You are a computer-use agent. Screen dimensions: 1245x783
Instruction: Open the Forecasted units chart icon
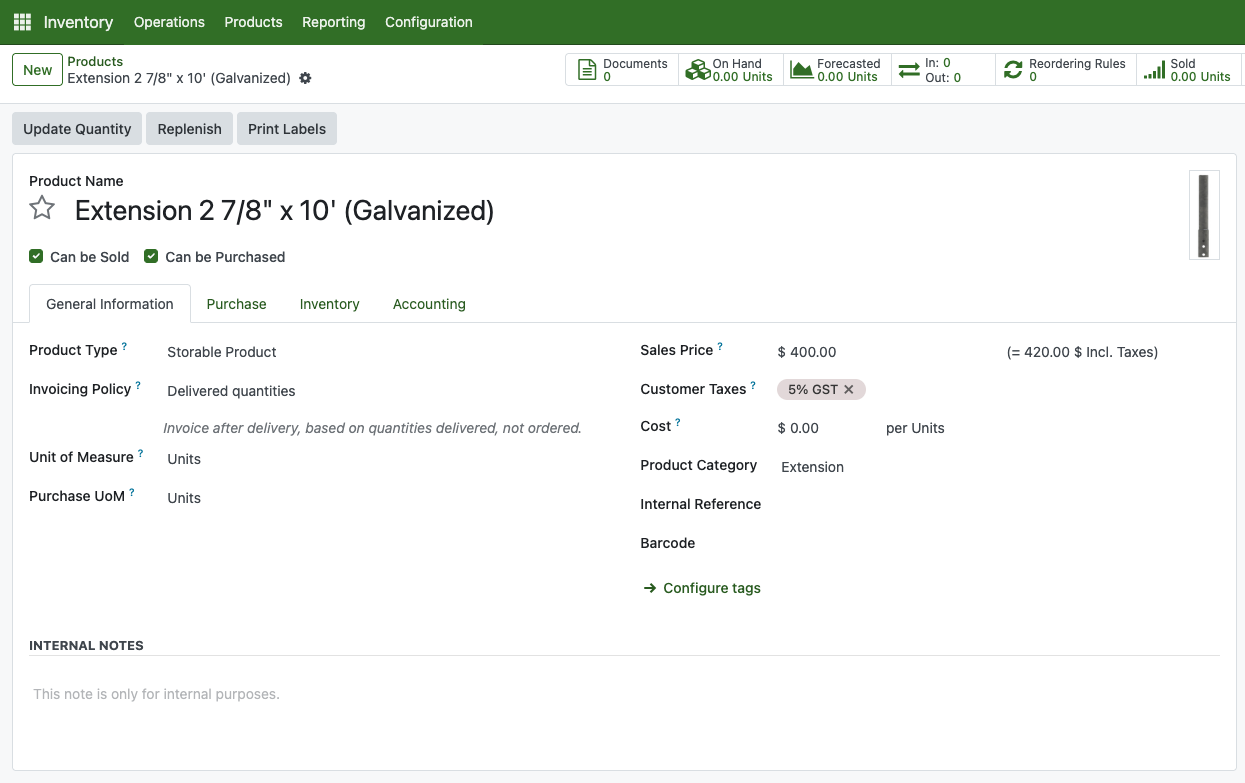point(801,70)
